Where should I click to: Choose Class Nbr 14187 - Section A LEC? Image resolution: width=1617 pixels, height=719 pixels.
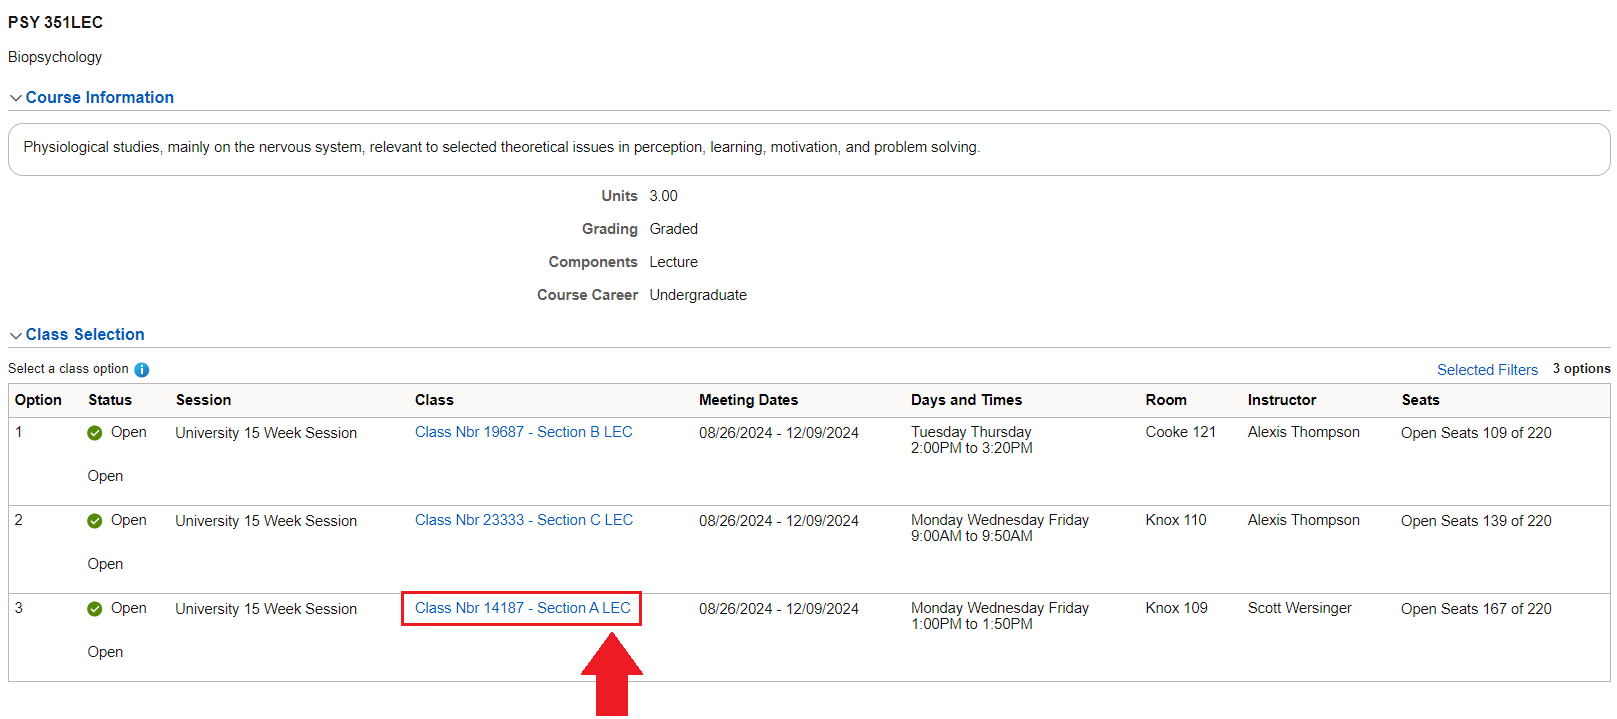(522, 608)
